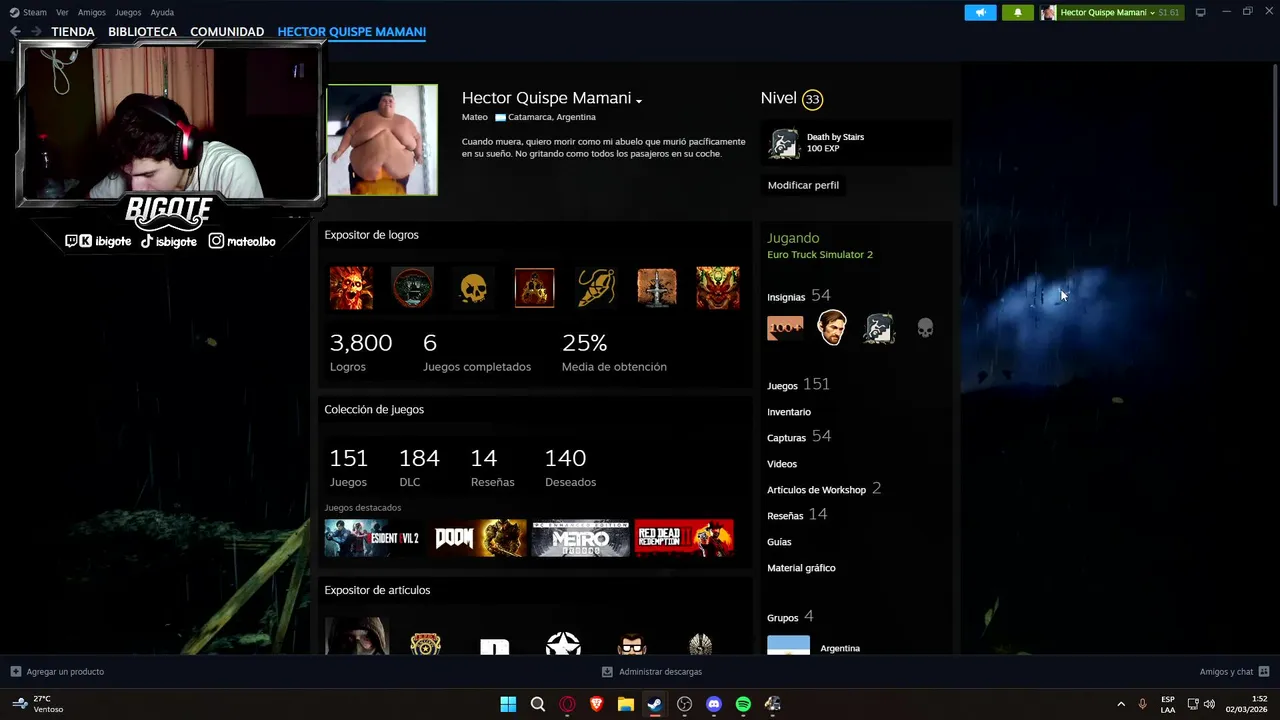1280x720 pixels.
Task: Open the Death by Stairs badge icon
Action: click(x=784, y=144)
